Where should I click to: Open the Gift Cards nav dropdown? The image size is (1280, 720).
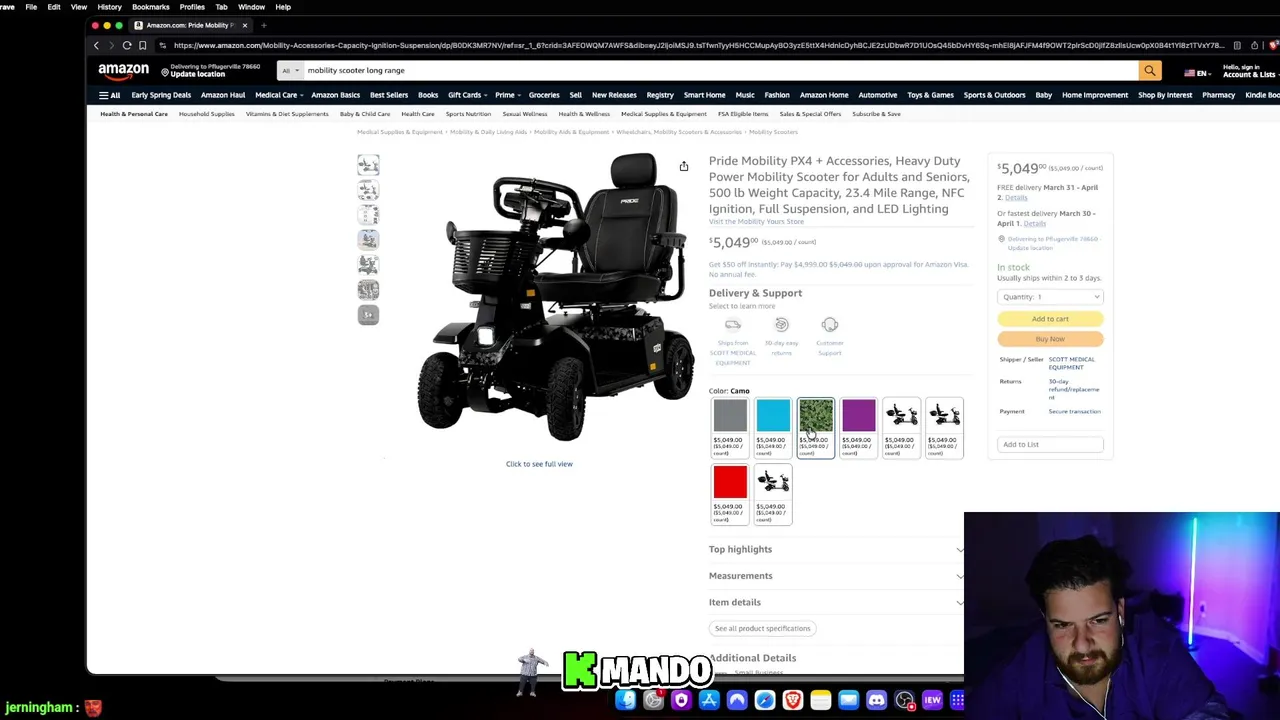pos(467,95)
